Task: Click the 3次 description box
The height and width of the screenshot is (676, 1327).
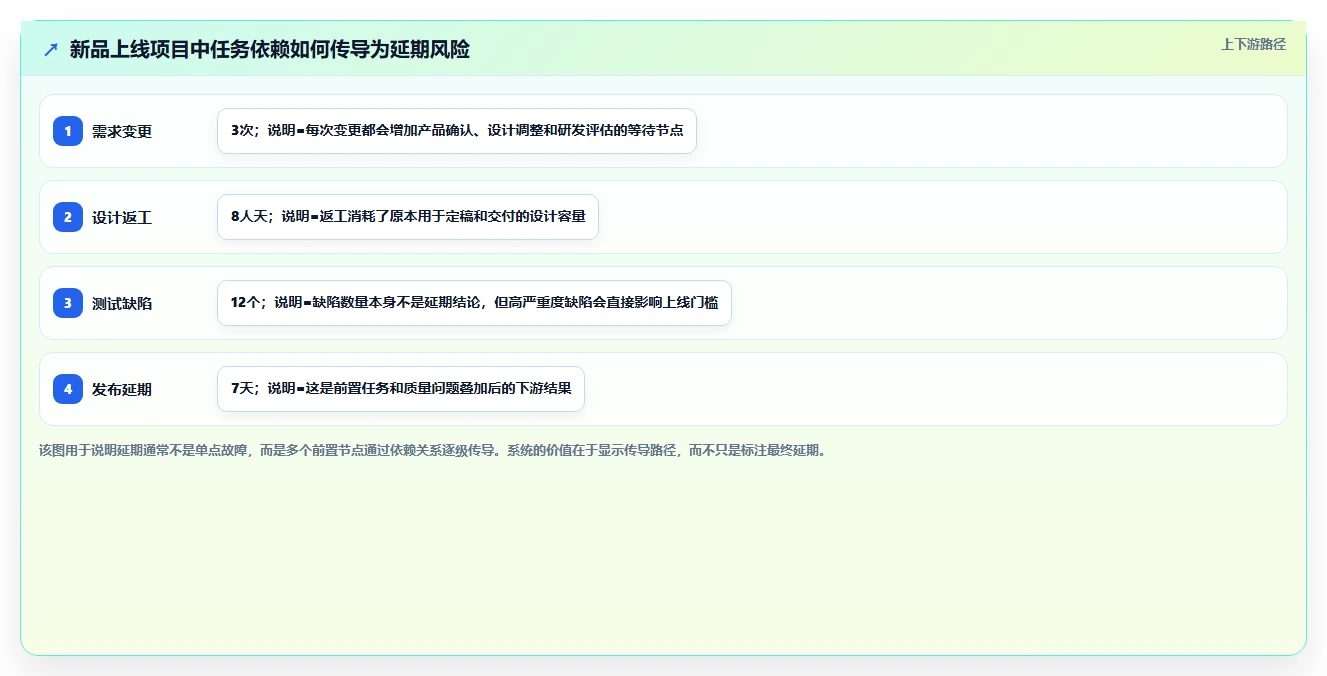Action: click(x=457, y=131)
